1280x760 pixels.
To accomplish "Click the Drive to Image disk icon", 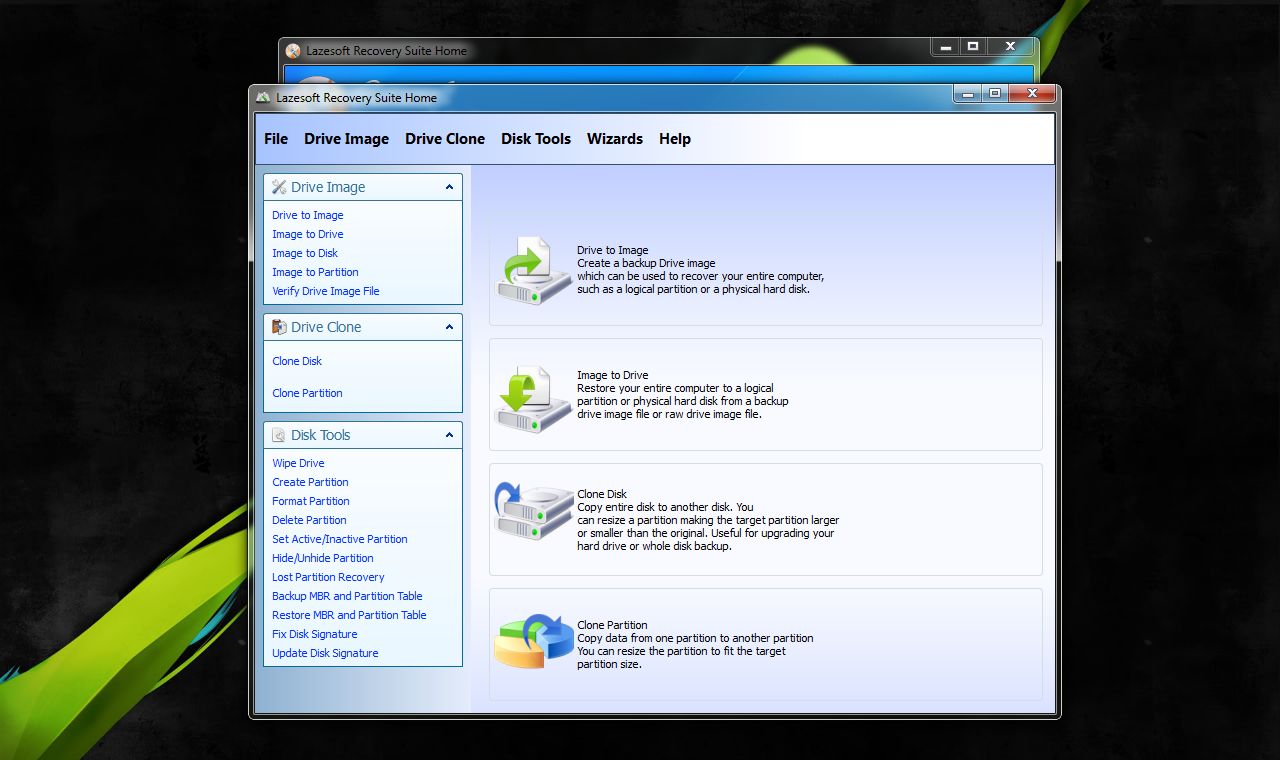I will [x=533, y=270].
